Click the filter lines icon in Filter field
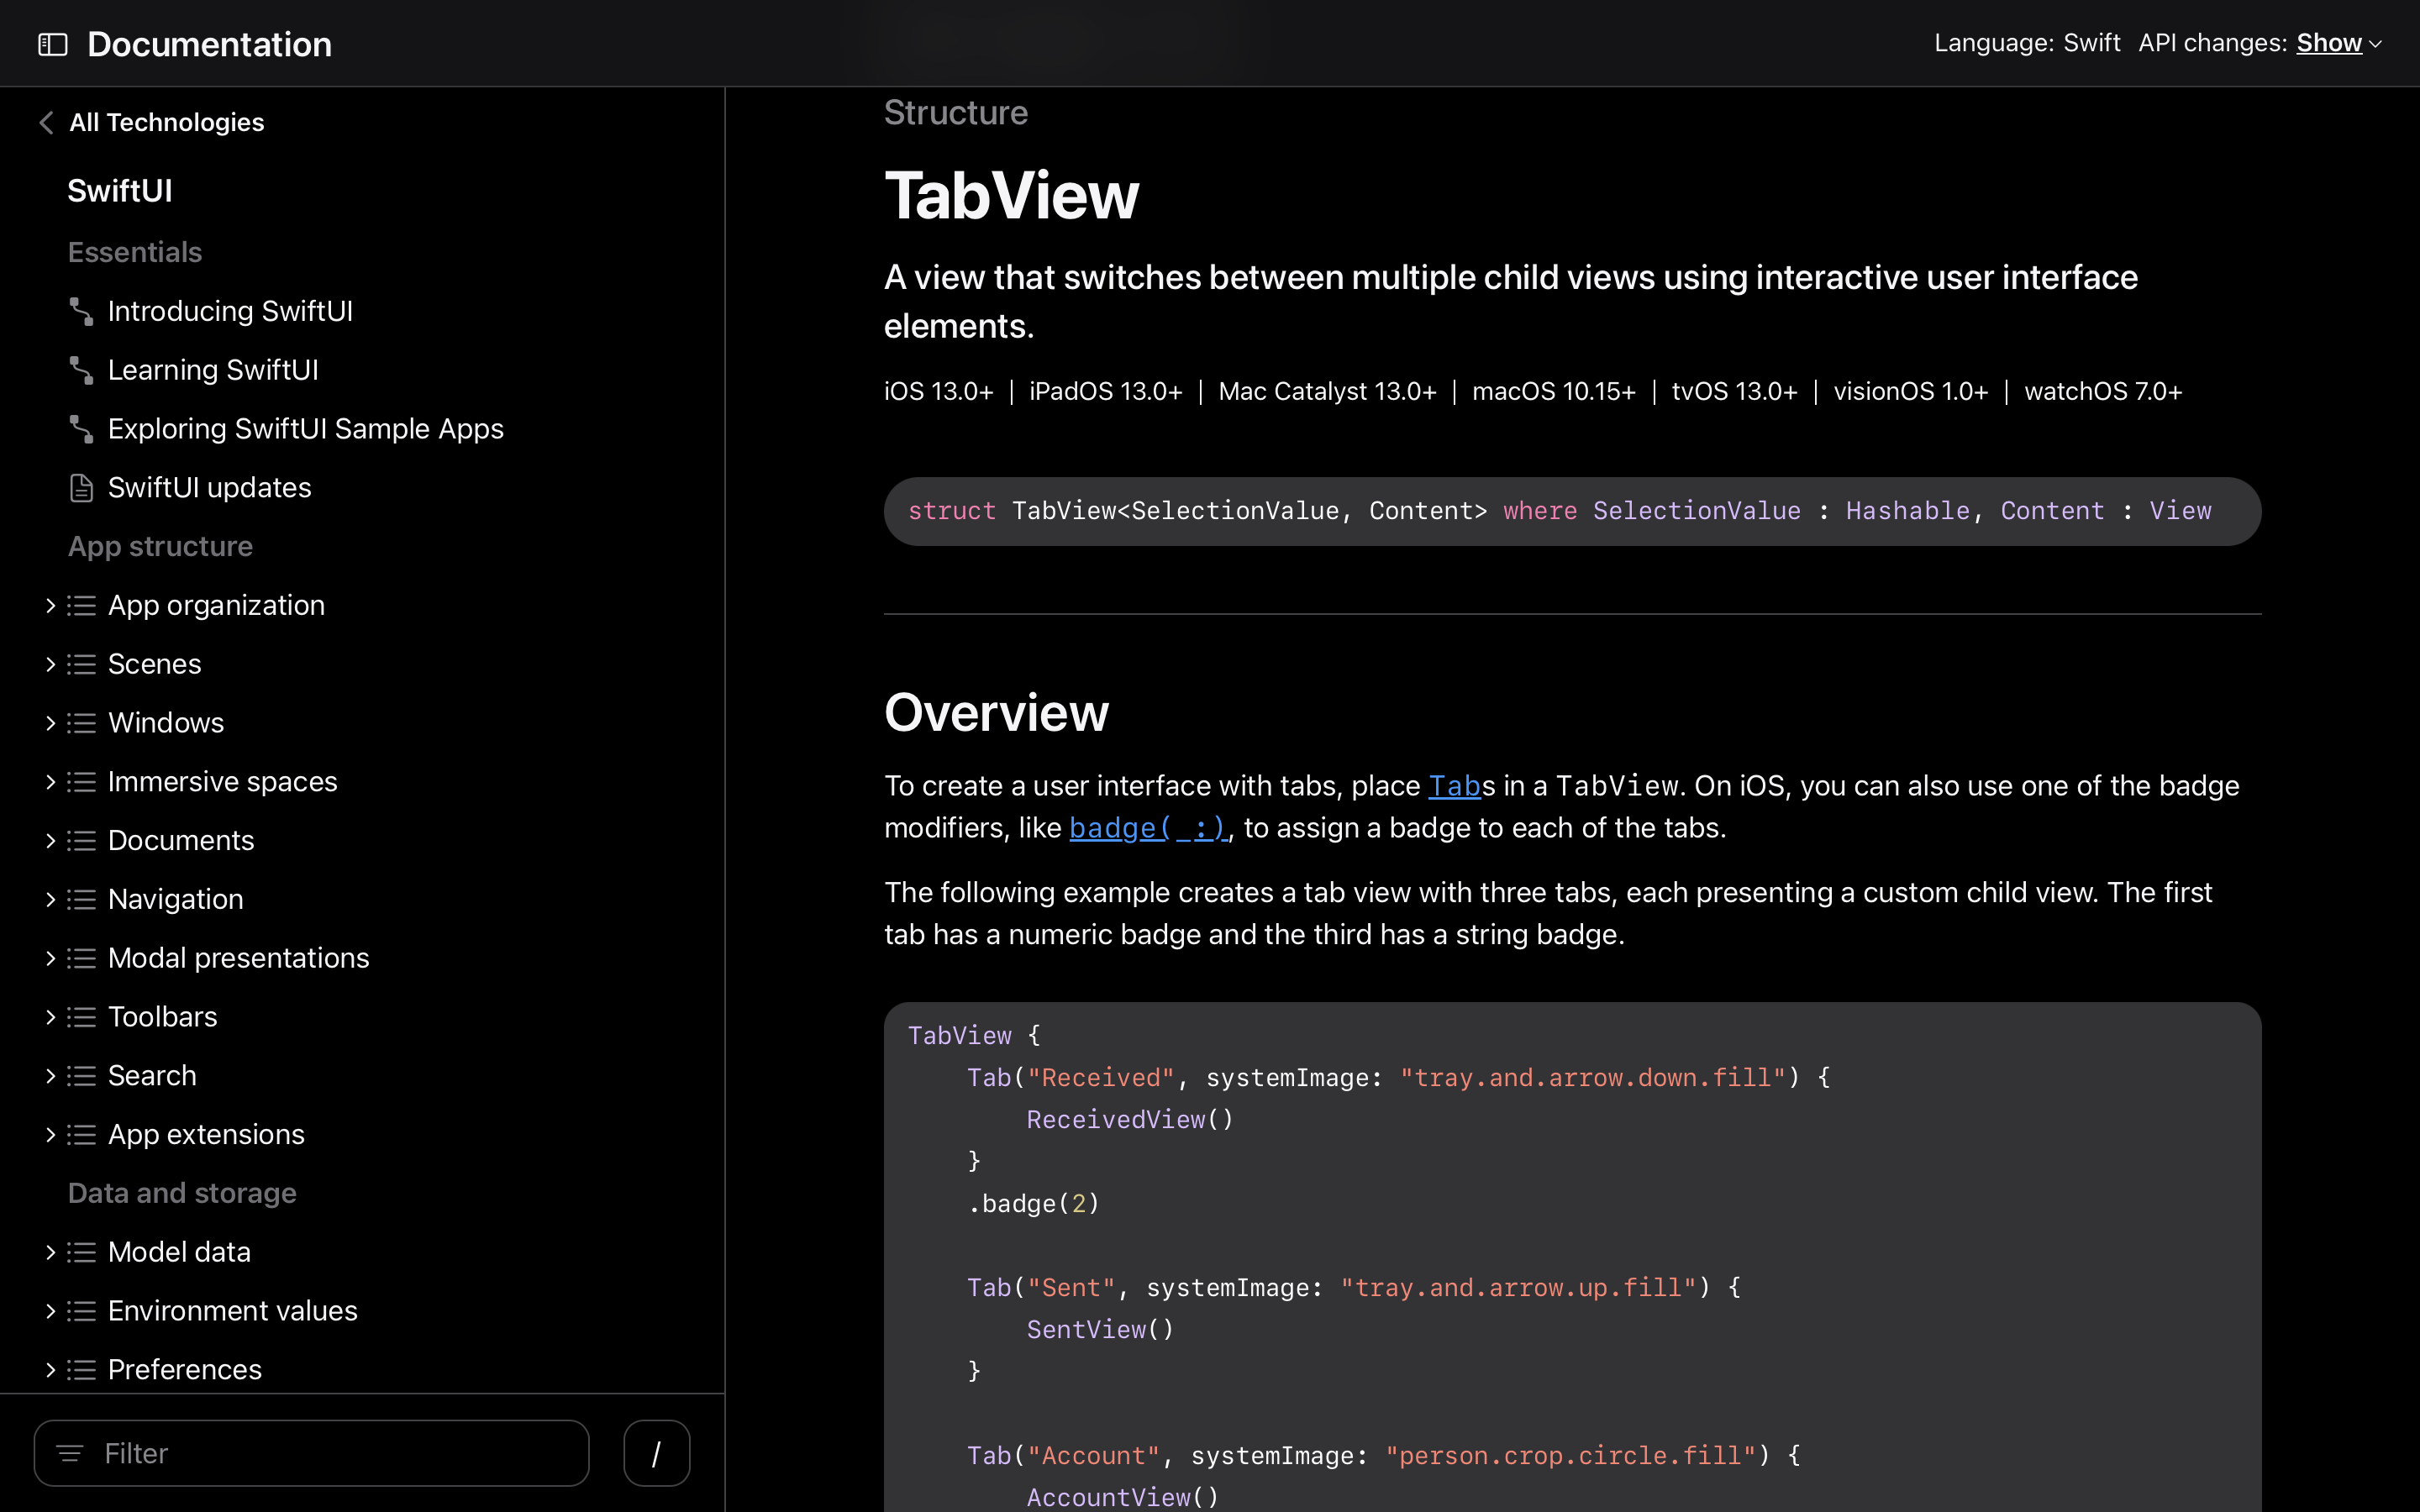 click(70, 1453)
